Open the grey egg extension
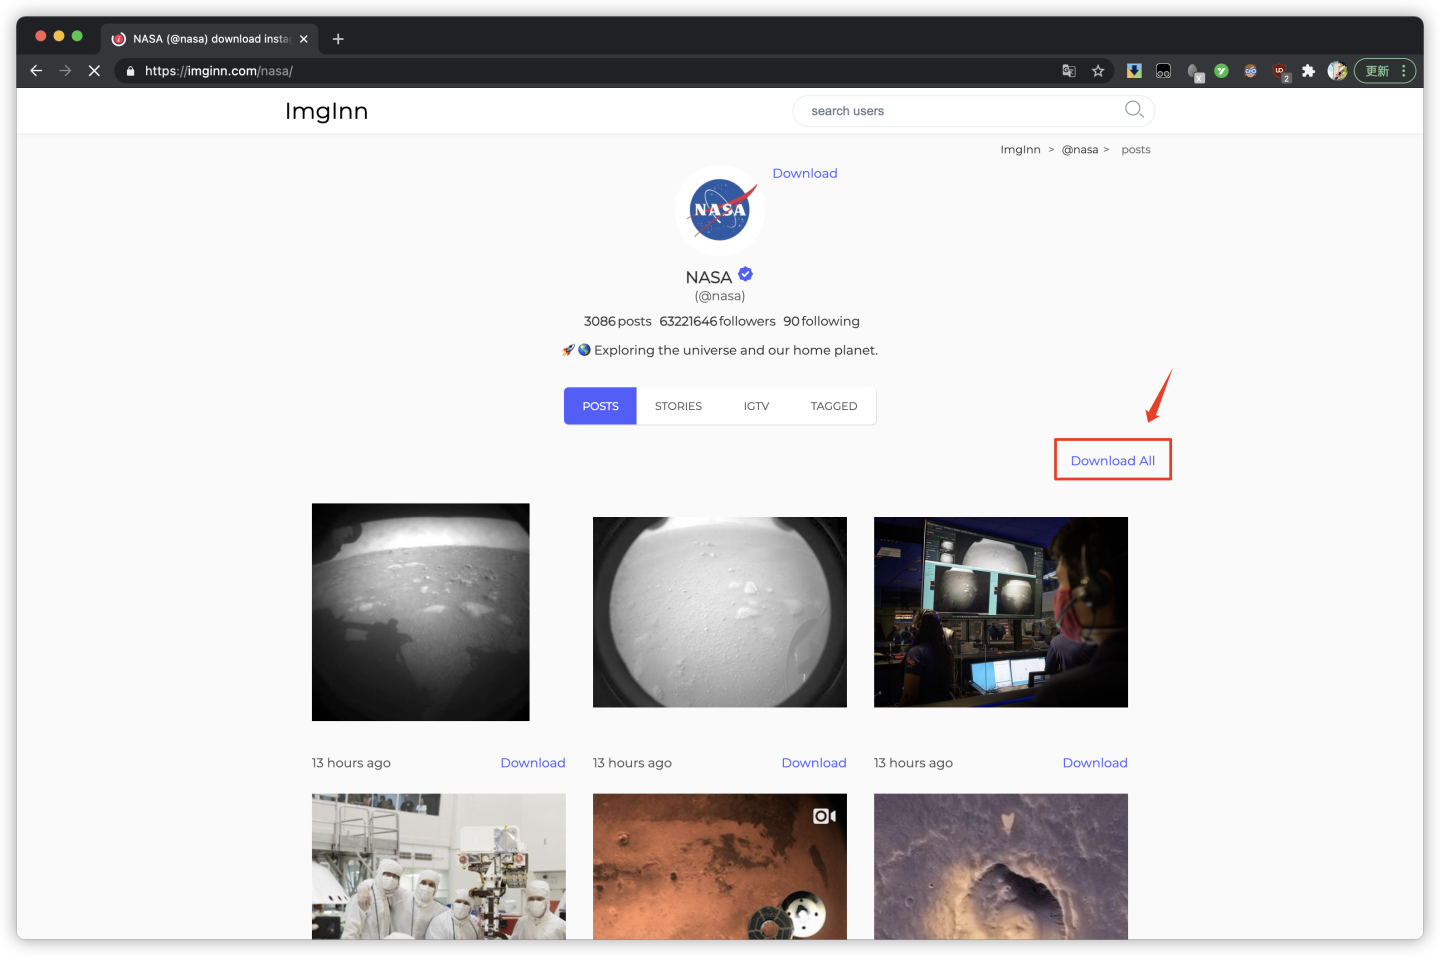 (x=1194, y=72)
